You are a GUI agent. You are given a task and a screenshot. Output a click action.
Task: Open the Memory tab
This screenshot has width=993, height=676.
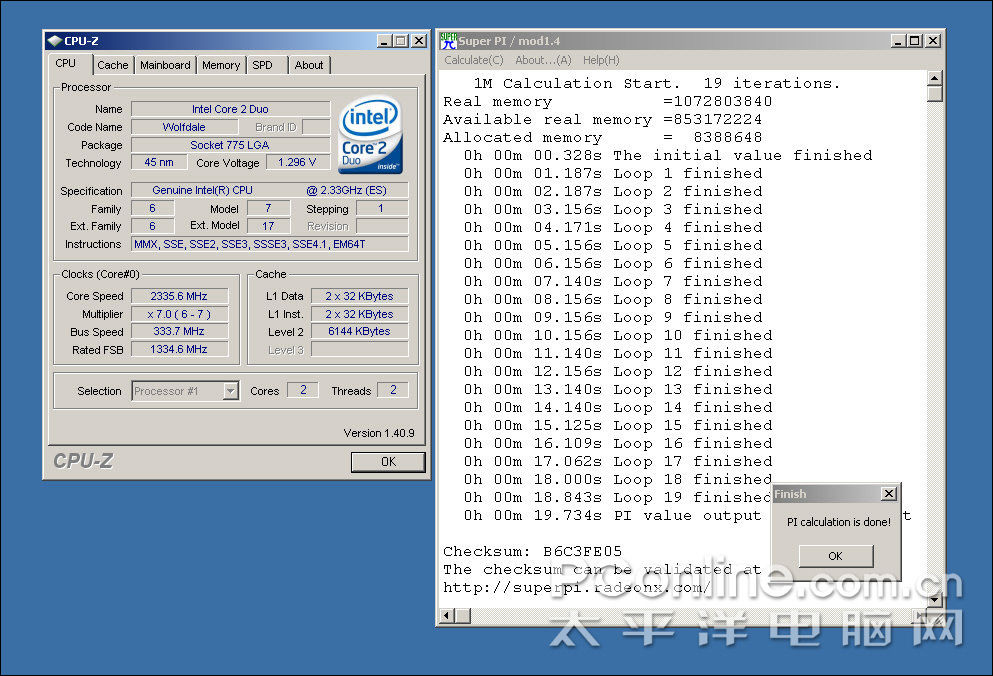pyautogui.click(x=221, y=65)
